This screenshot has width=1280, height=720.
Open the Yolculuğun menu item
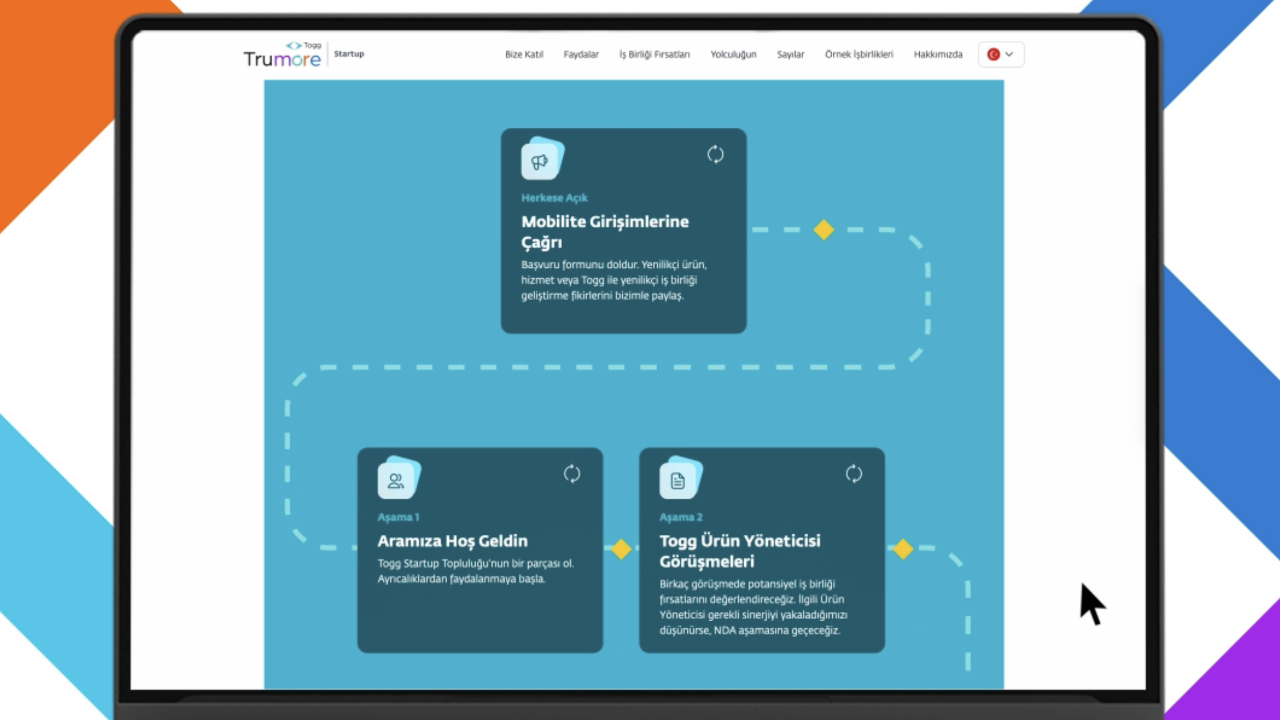[733, 55]
